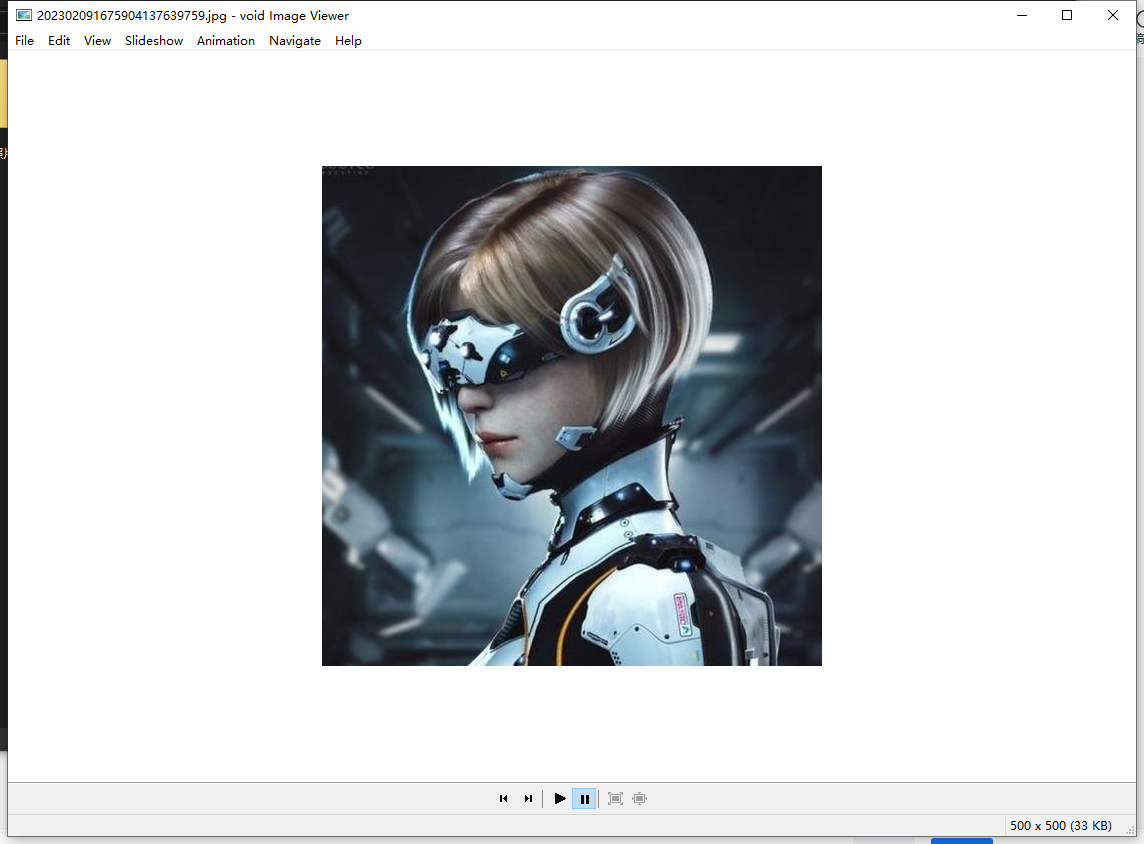This screenshot has height=844, width=1144.
Task: Open the File menu
Action: click(24, 40)
